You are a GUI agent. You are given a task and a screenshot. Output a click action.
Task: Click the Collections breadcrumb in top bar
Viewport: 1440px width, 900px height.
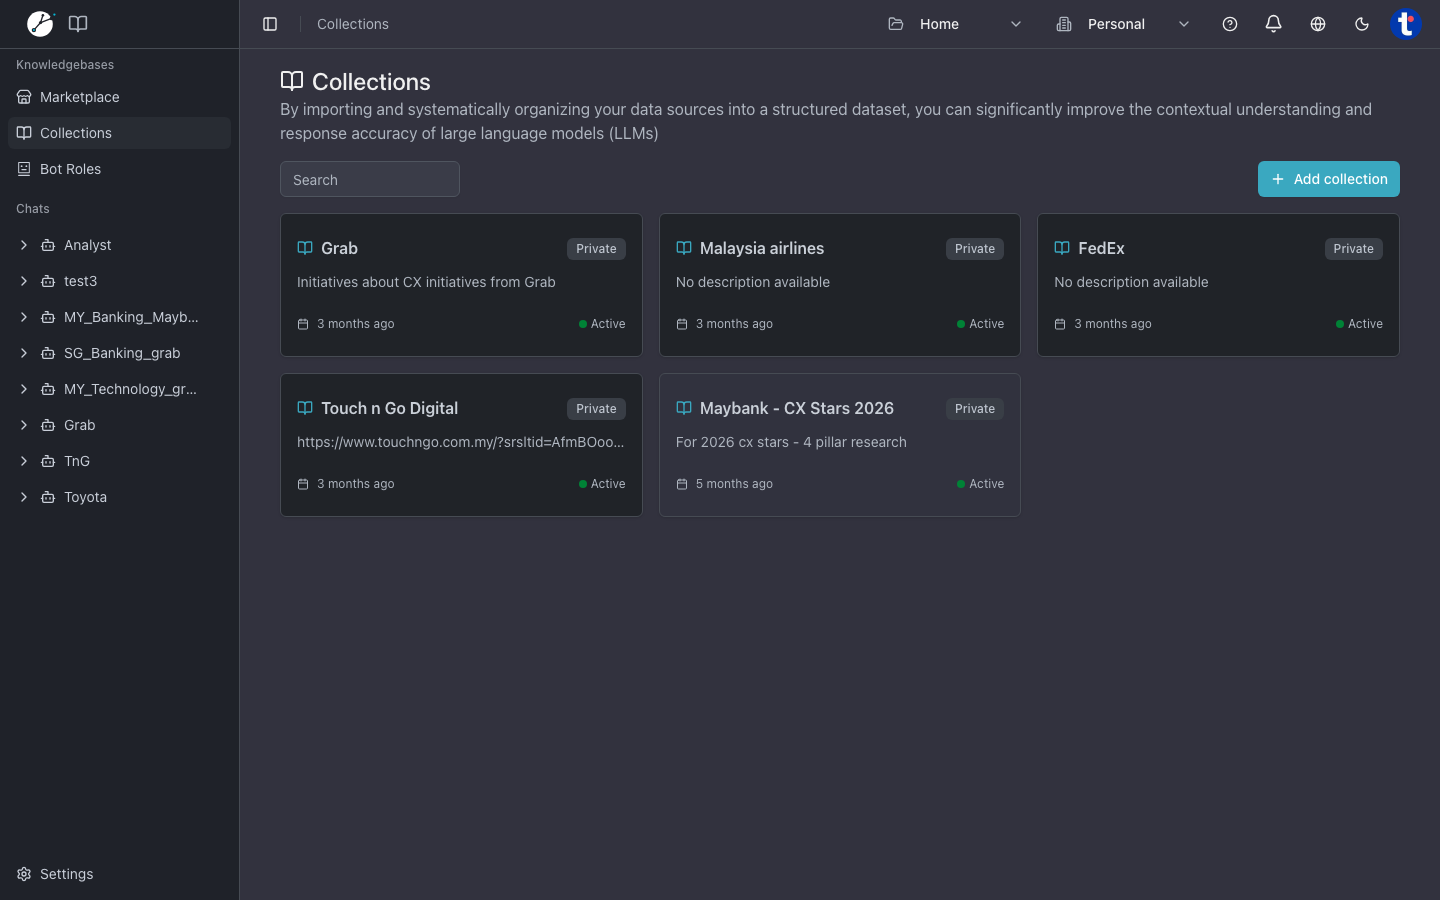pyautogui.click(x=353, y=24)
